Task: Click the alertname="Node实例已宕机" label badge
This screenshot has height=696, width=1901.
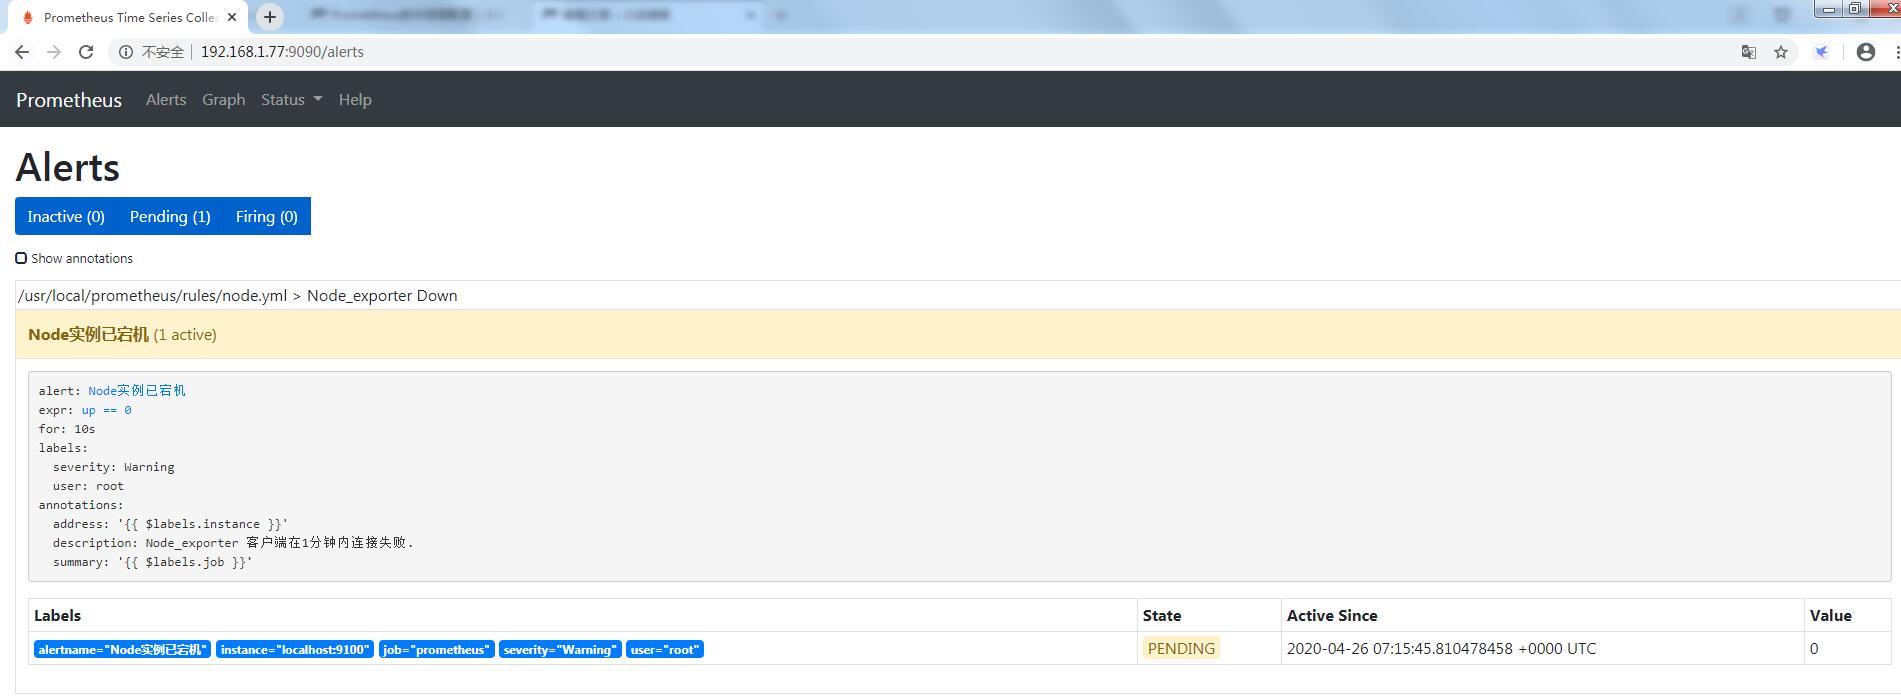Action: pyautogui.click(x=123, y=650)
